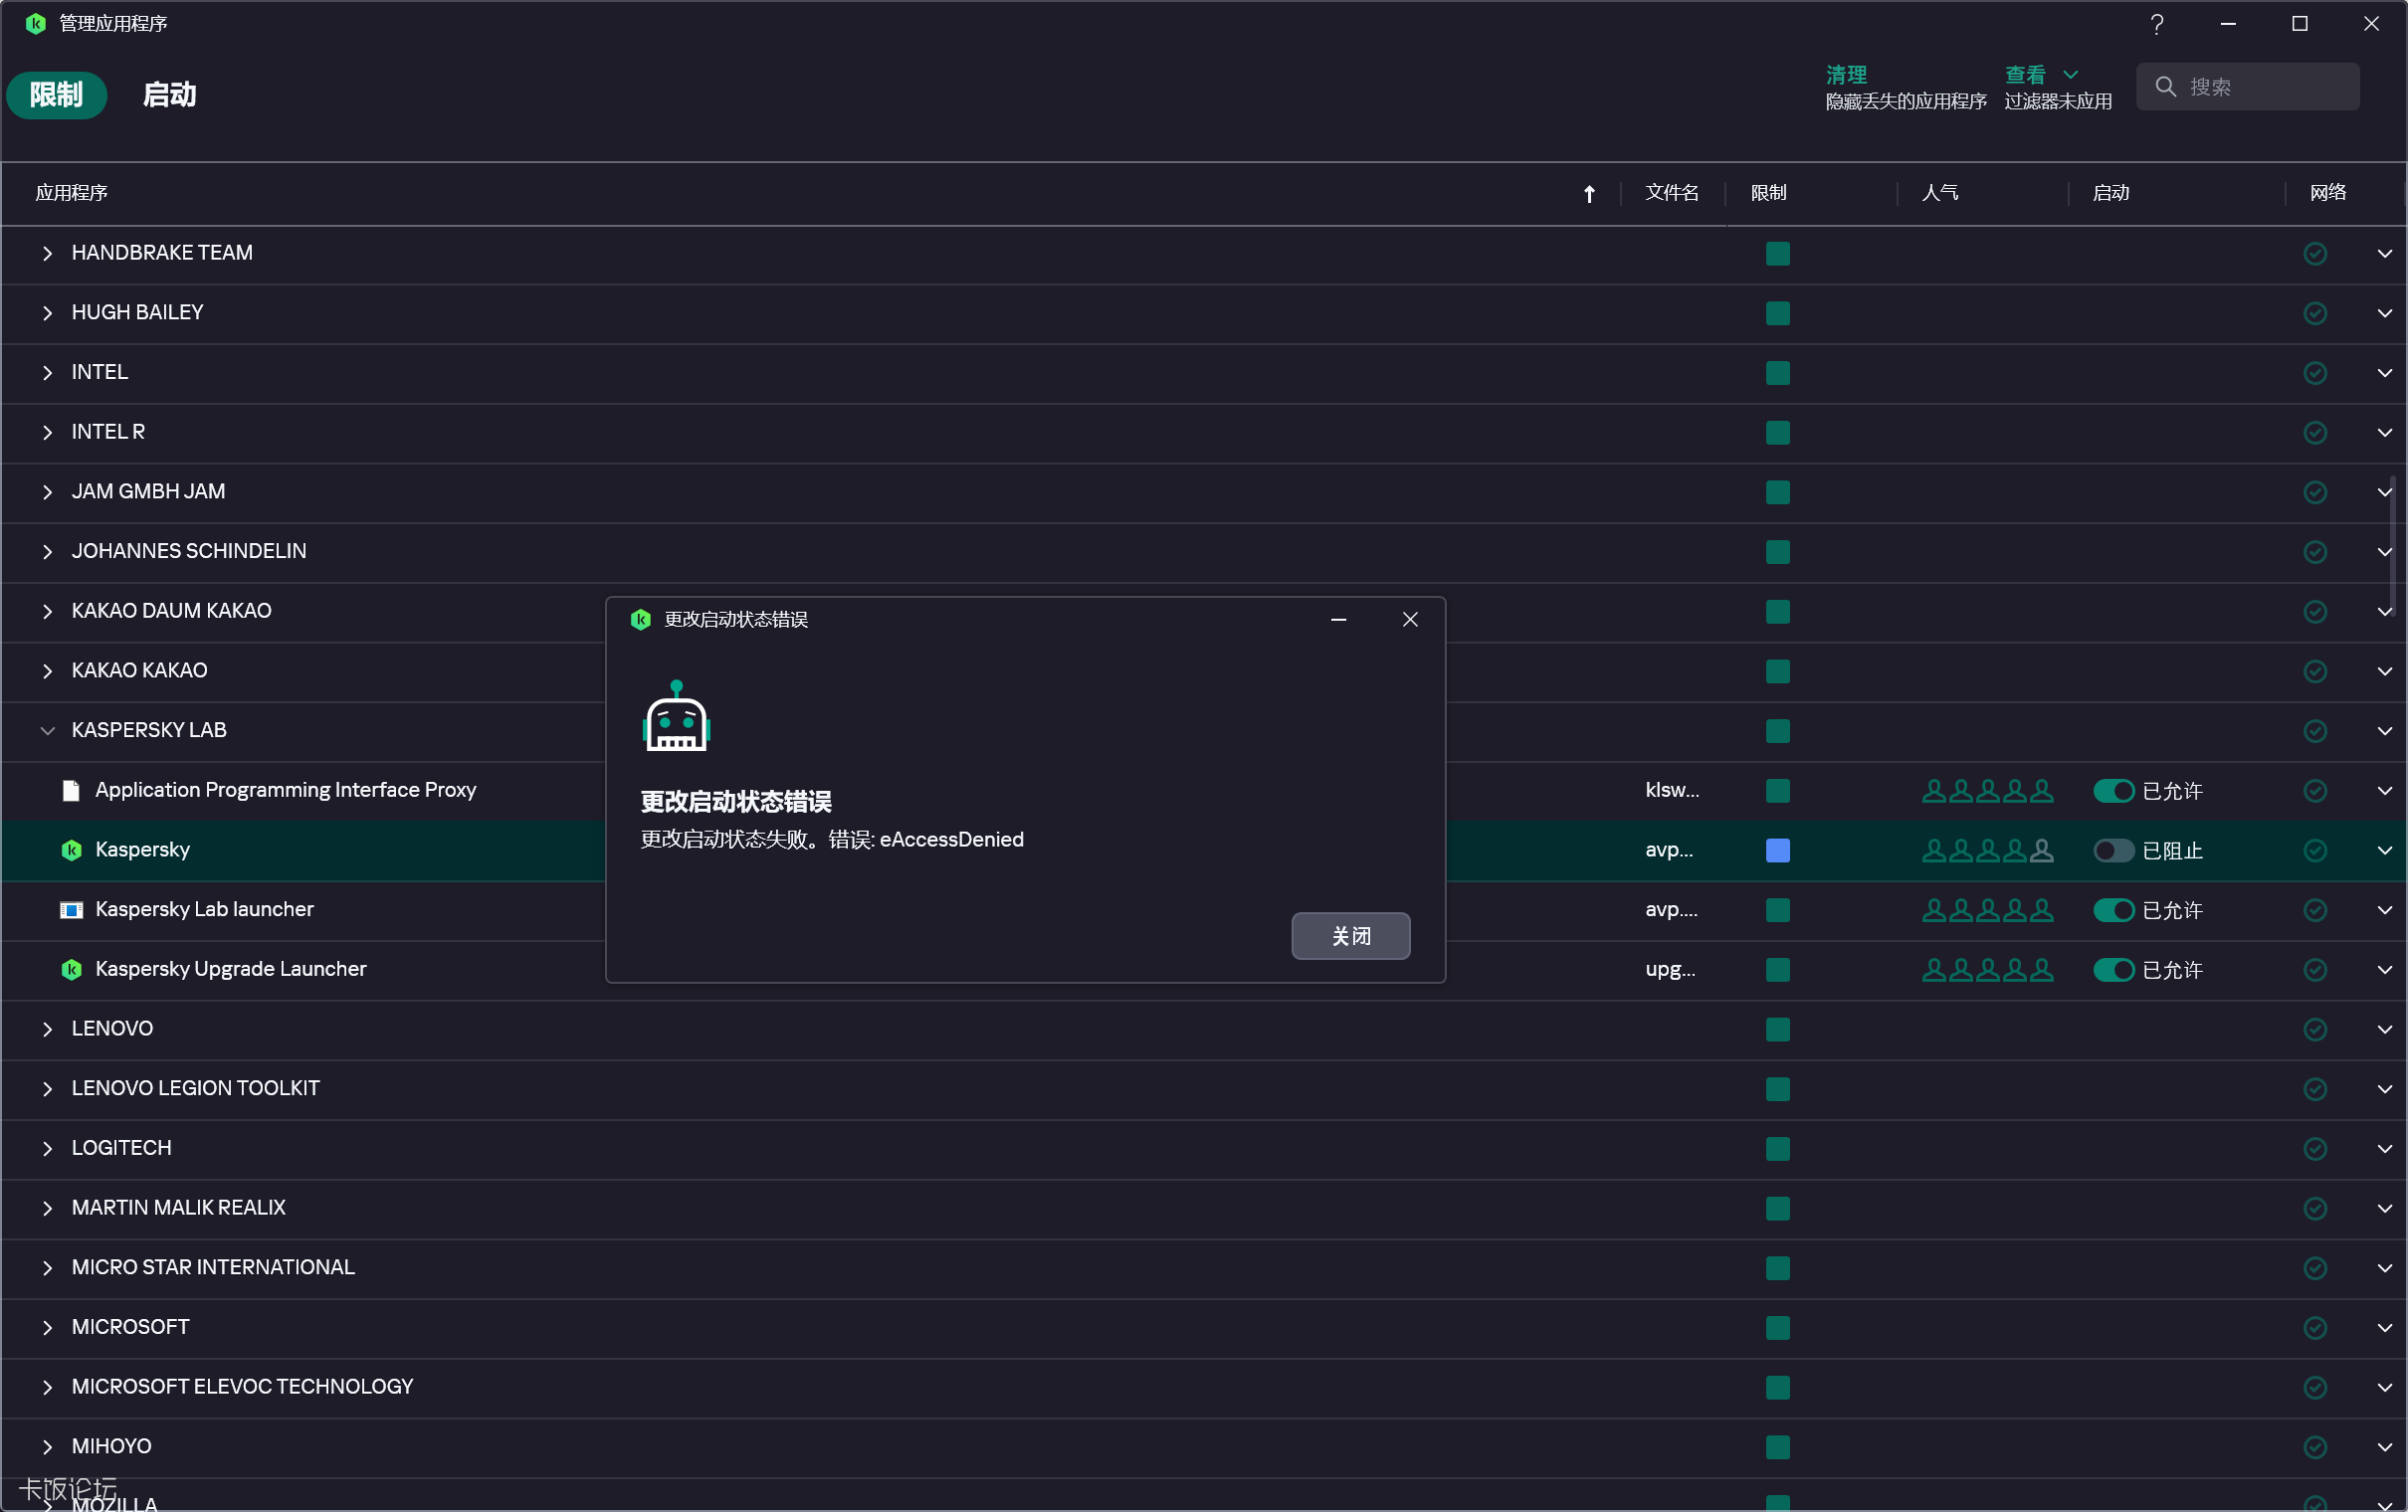Click blue restriction square for Kaspersky row
This screenshot has height=1512, width=2408.
pyautogui.click(x=1777, y=850)
